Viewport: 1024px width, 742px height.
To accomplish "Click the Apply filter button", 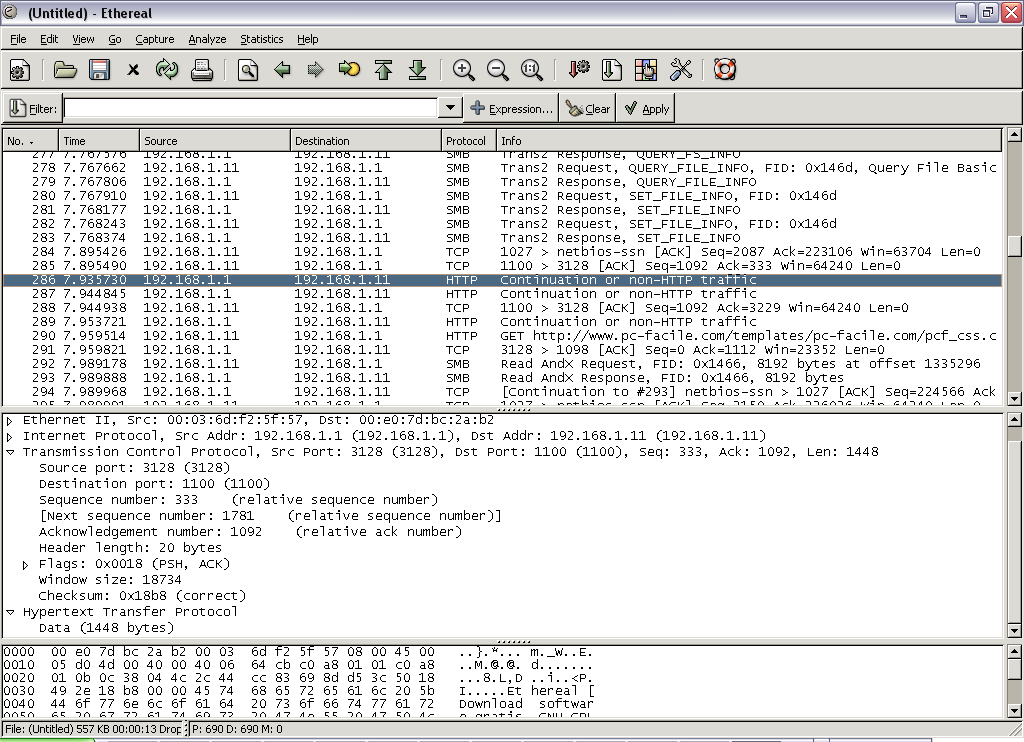I will point(646,109).
